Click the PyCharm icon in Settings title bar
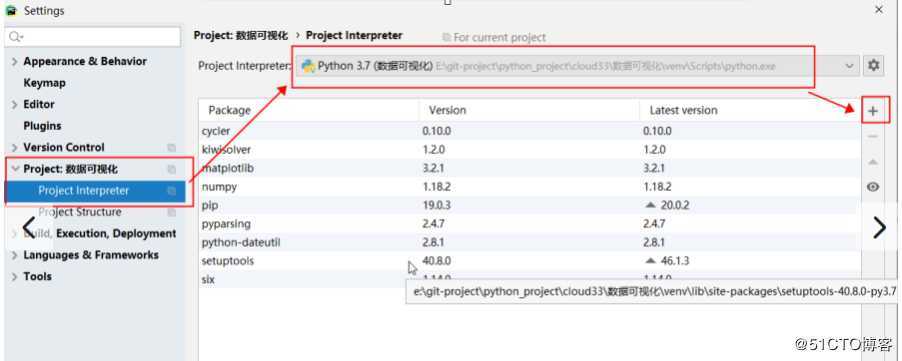Screen dimensions: 902x361 tap(11, 11)
